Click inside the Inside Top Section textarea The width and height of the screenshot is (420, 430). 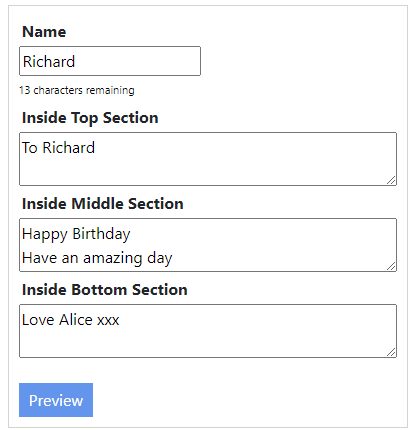(x=208, y=159)
